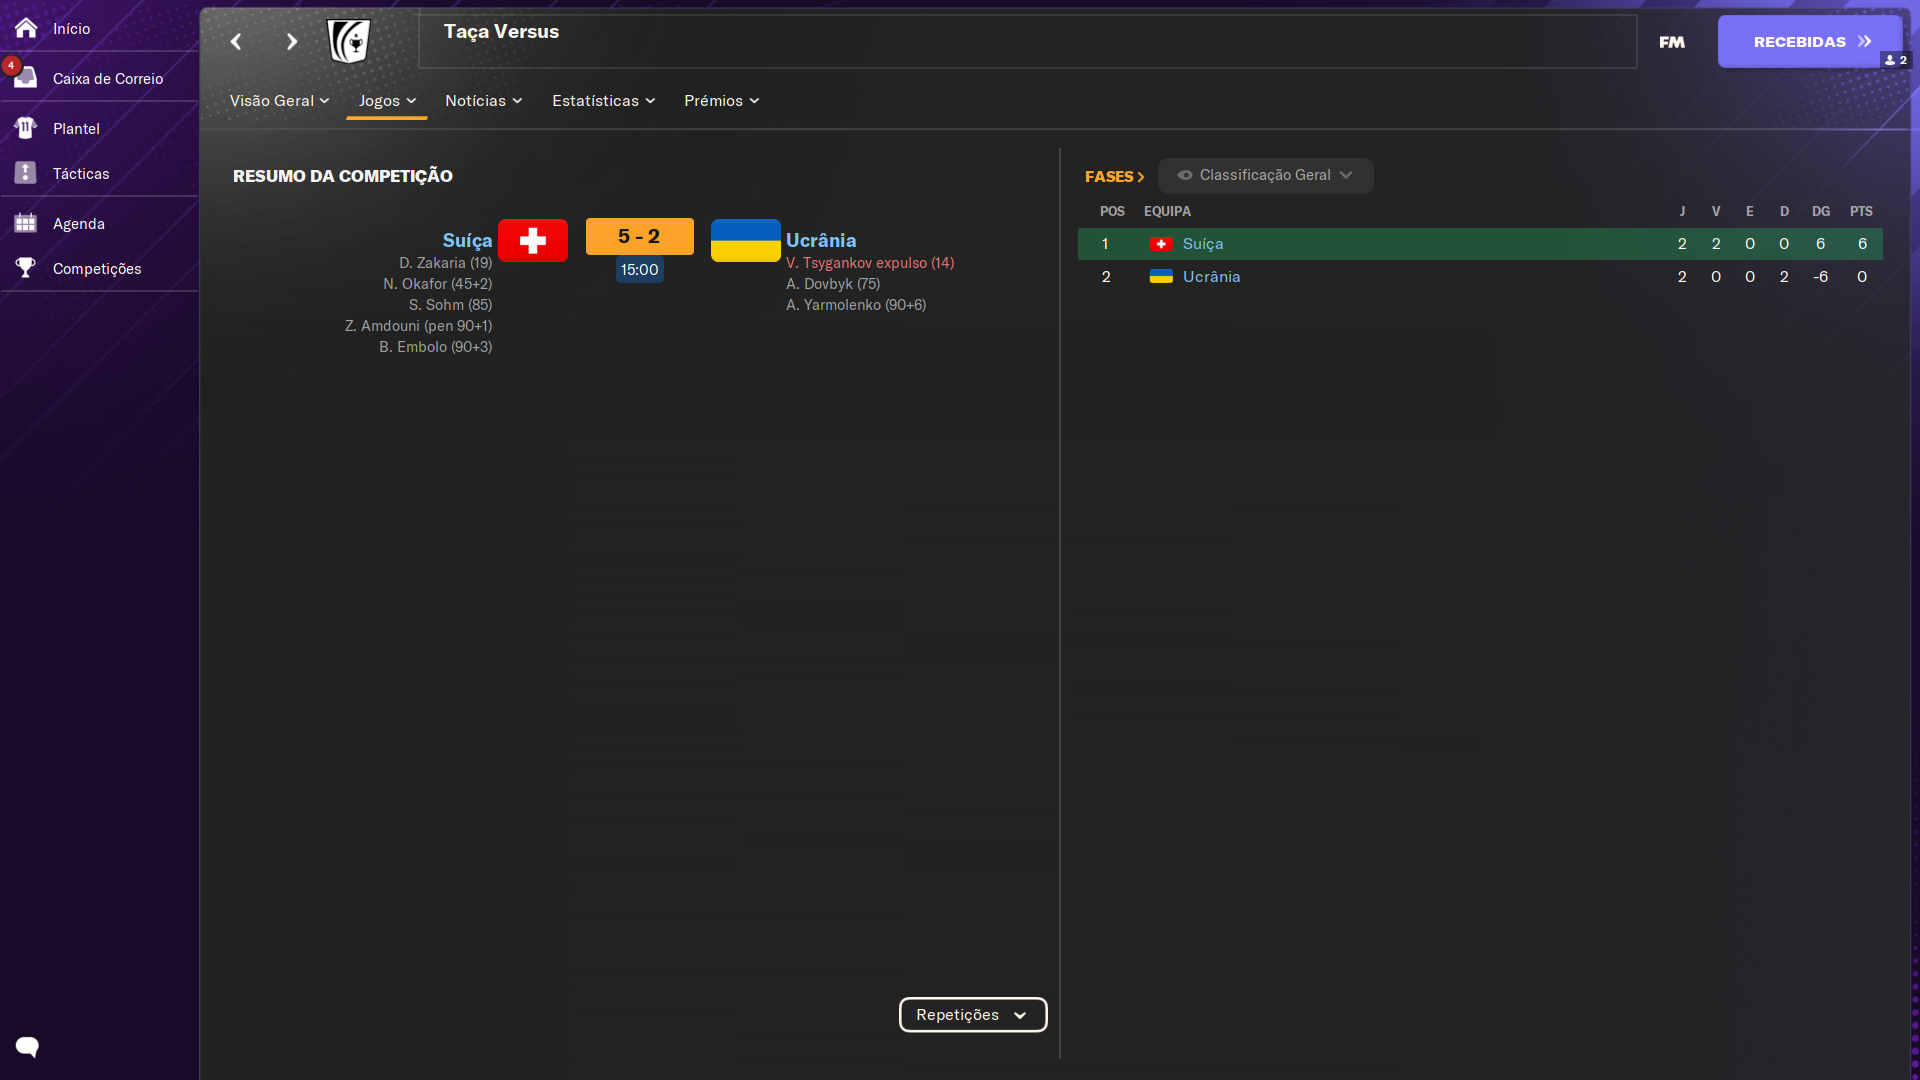Click the FM logo button
Viewport: 1920px width, 1080px height.
(1671, 42)
